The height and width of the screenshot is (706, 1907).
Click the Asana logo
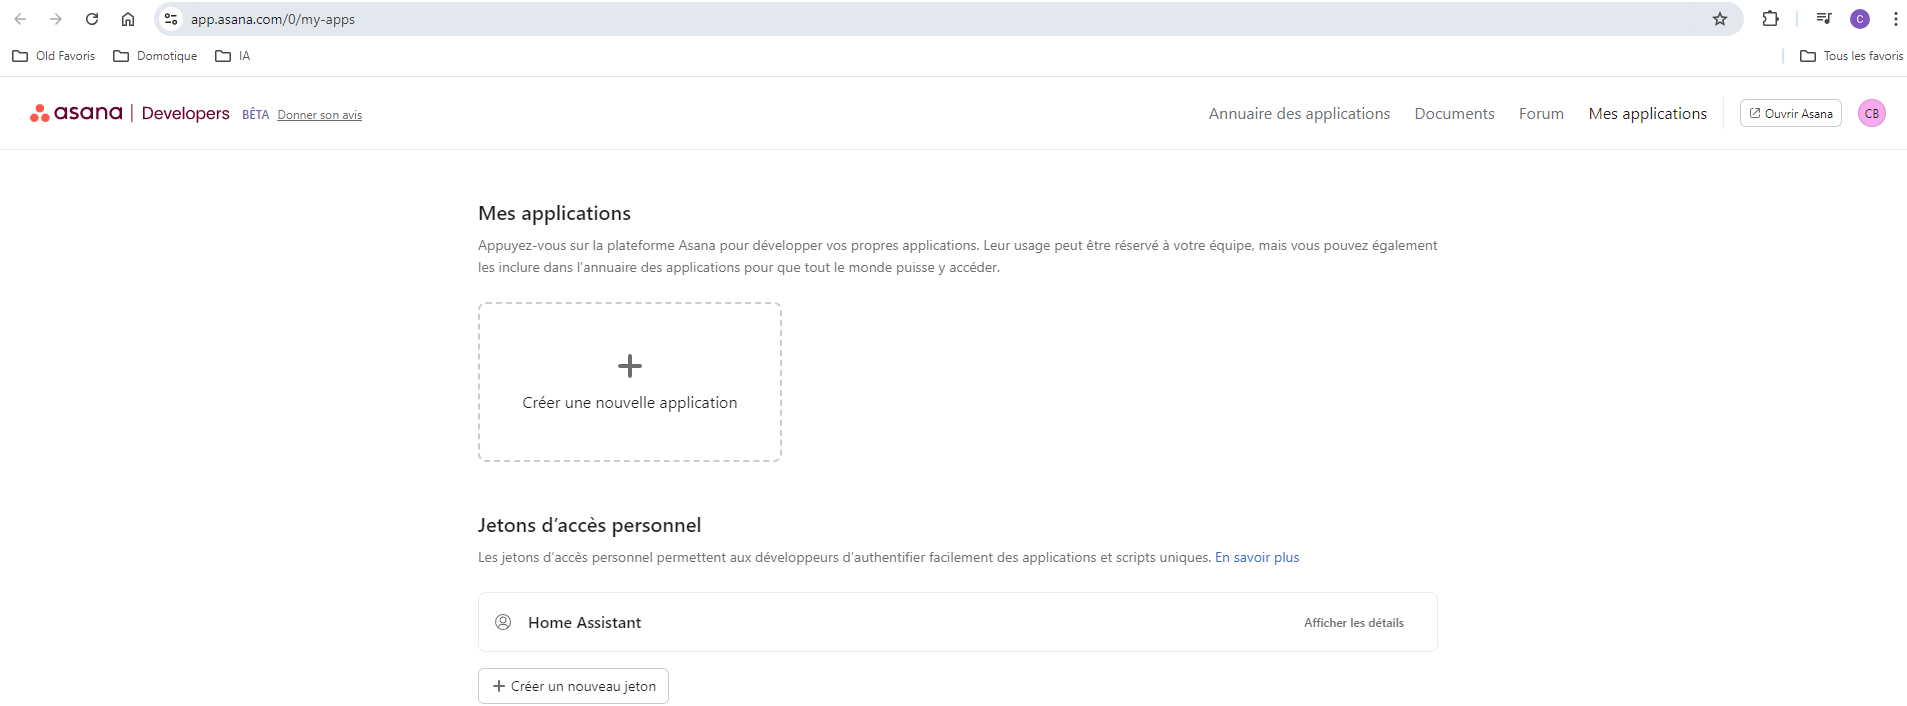pyautogui.click(x=77, y=113)
